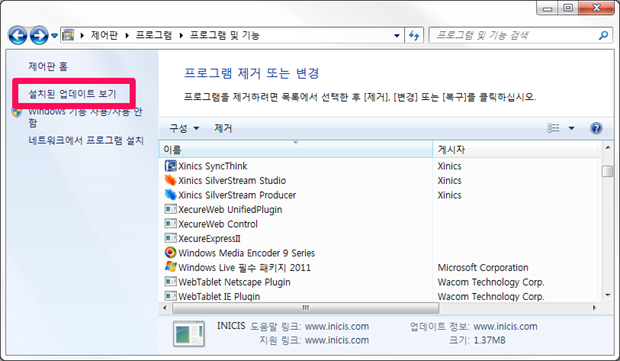Expand arrow after 프로그램 breadcrumb
Screen dimensions: 620x361
tap(181, 36)
